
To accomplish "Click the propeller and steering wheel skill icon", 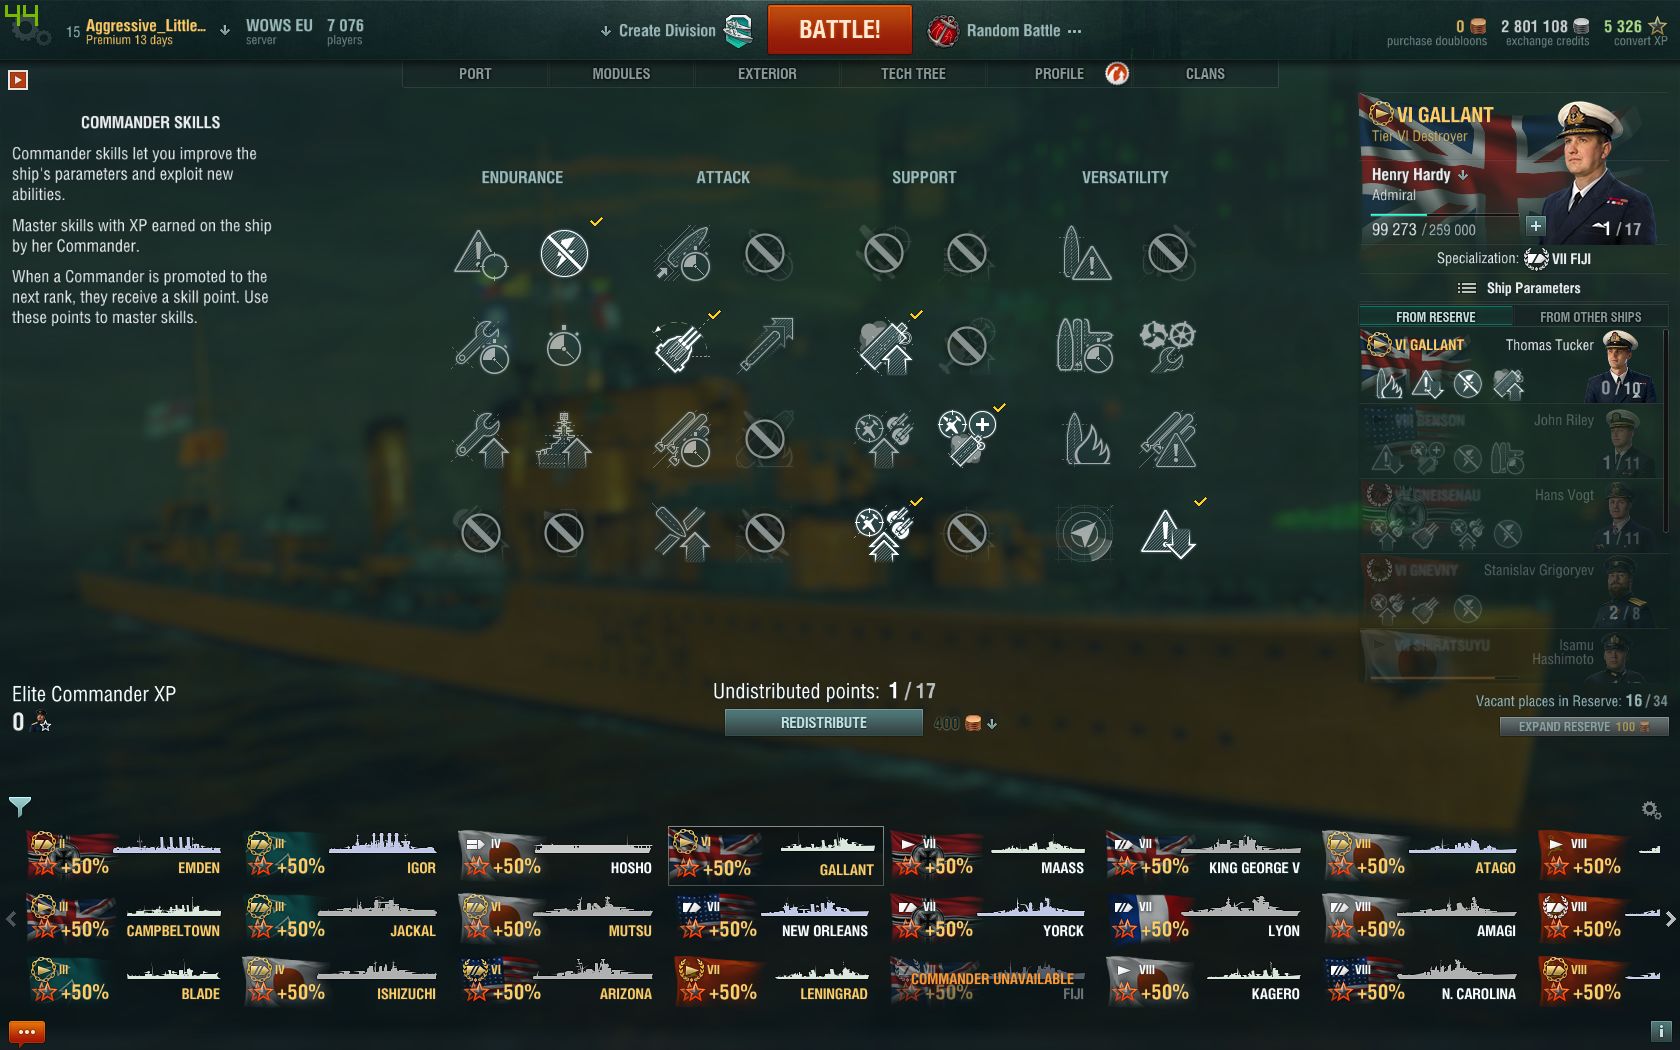I will [1167, 346].
